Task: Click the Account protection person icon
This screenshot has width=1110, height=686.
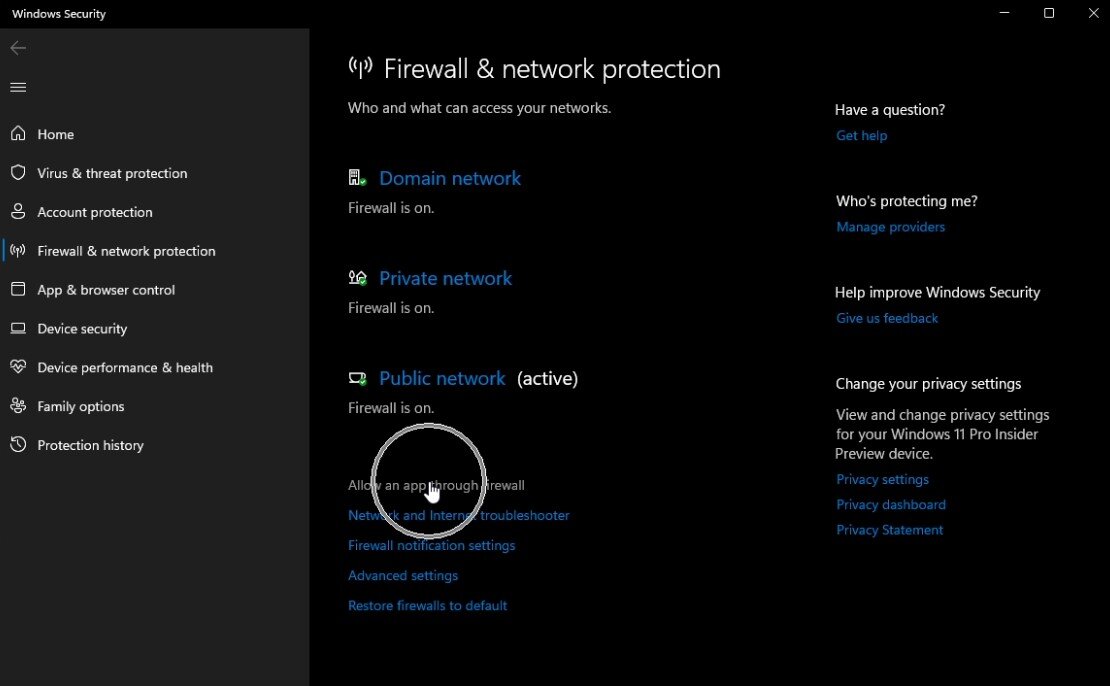Action: 18,212
